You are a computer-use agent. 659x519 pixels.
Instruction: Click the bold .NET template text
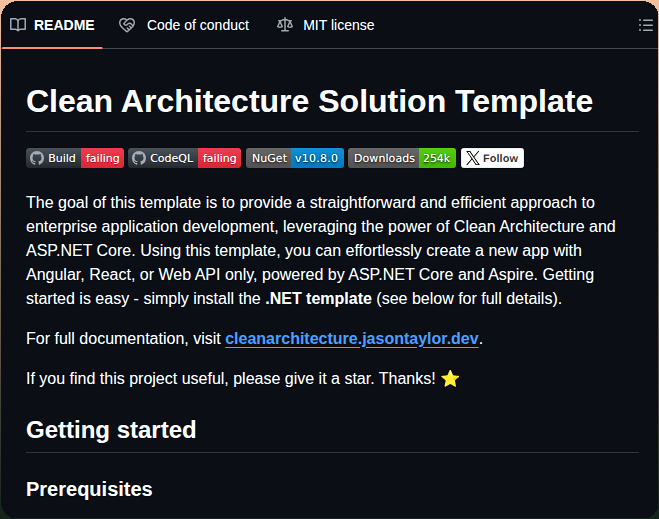319,299
